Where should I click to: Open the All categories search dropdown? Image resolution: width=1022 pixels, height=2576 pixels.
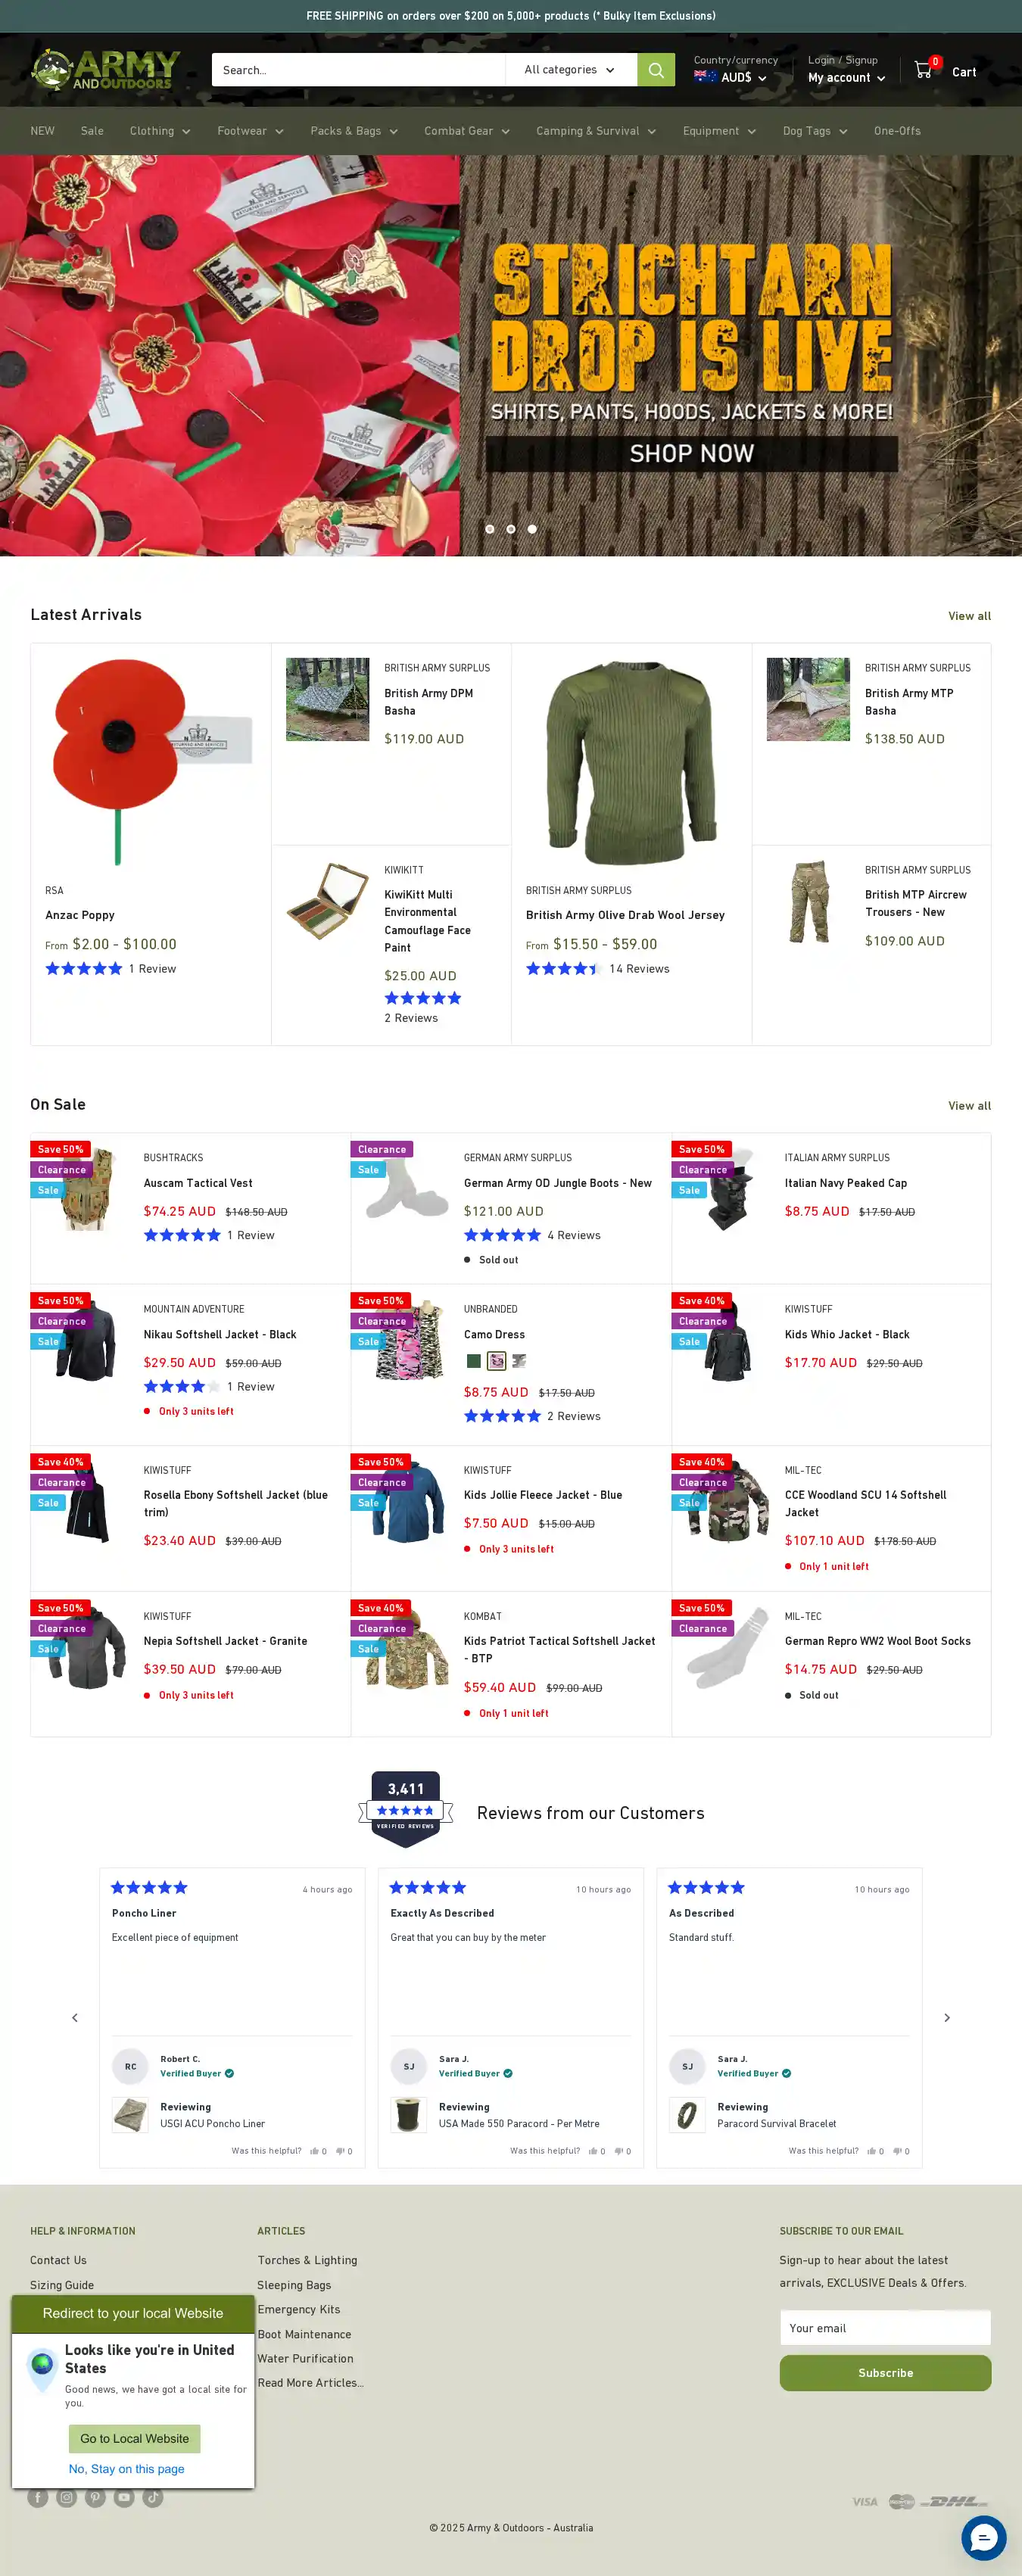coord(571,70)
